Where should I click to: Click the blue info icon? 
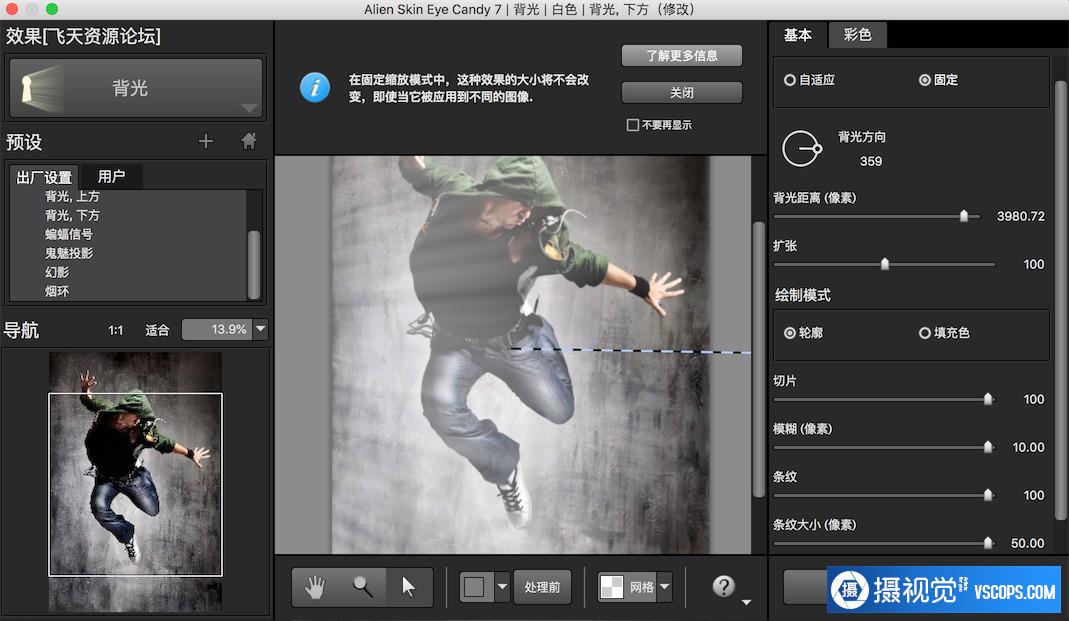point(315,88)
